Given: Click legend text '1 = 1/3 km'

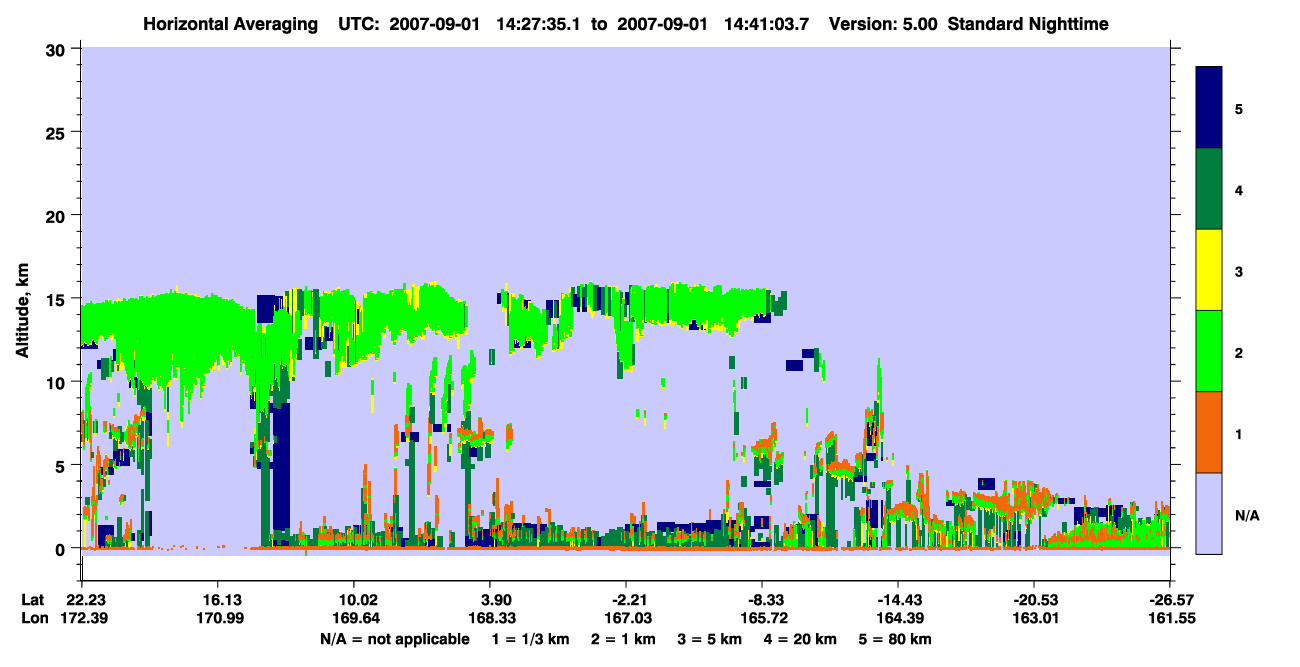Looking at the screenshot, I should pos(530,638).
